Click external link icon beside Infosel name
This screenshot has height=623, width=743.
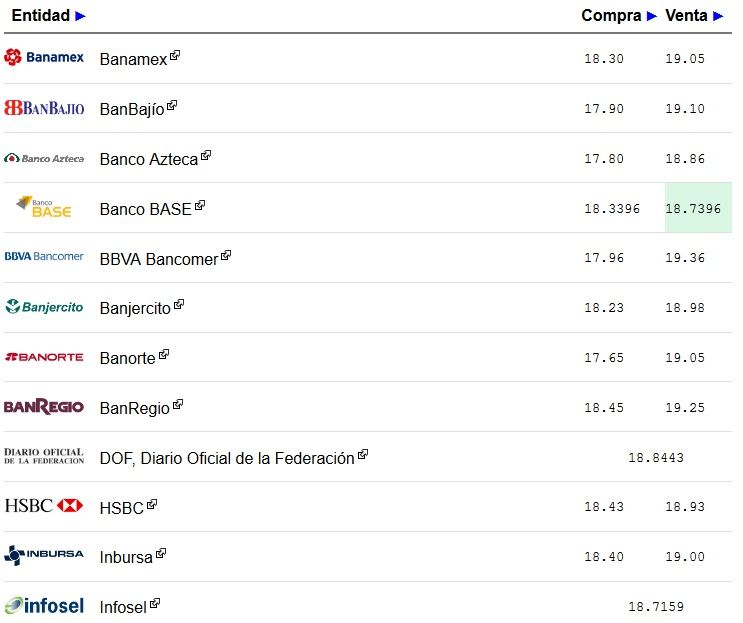coord(155,603)
